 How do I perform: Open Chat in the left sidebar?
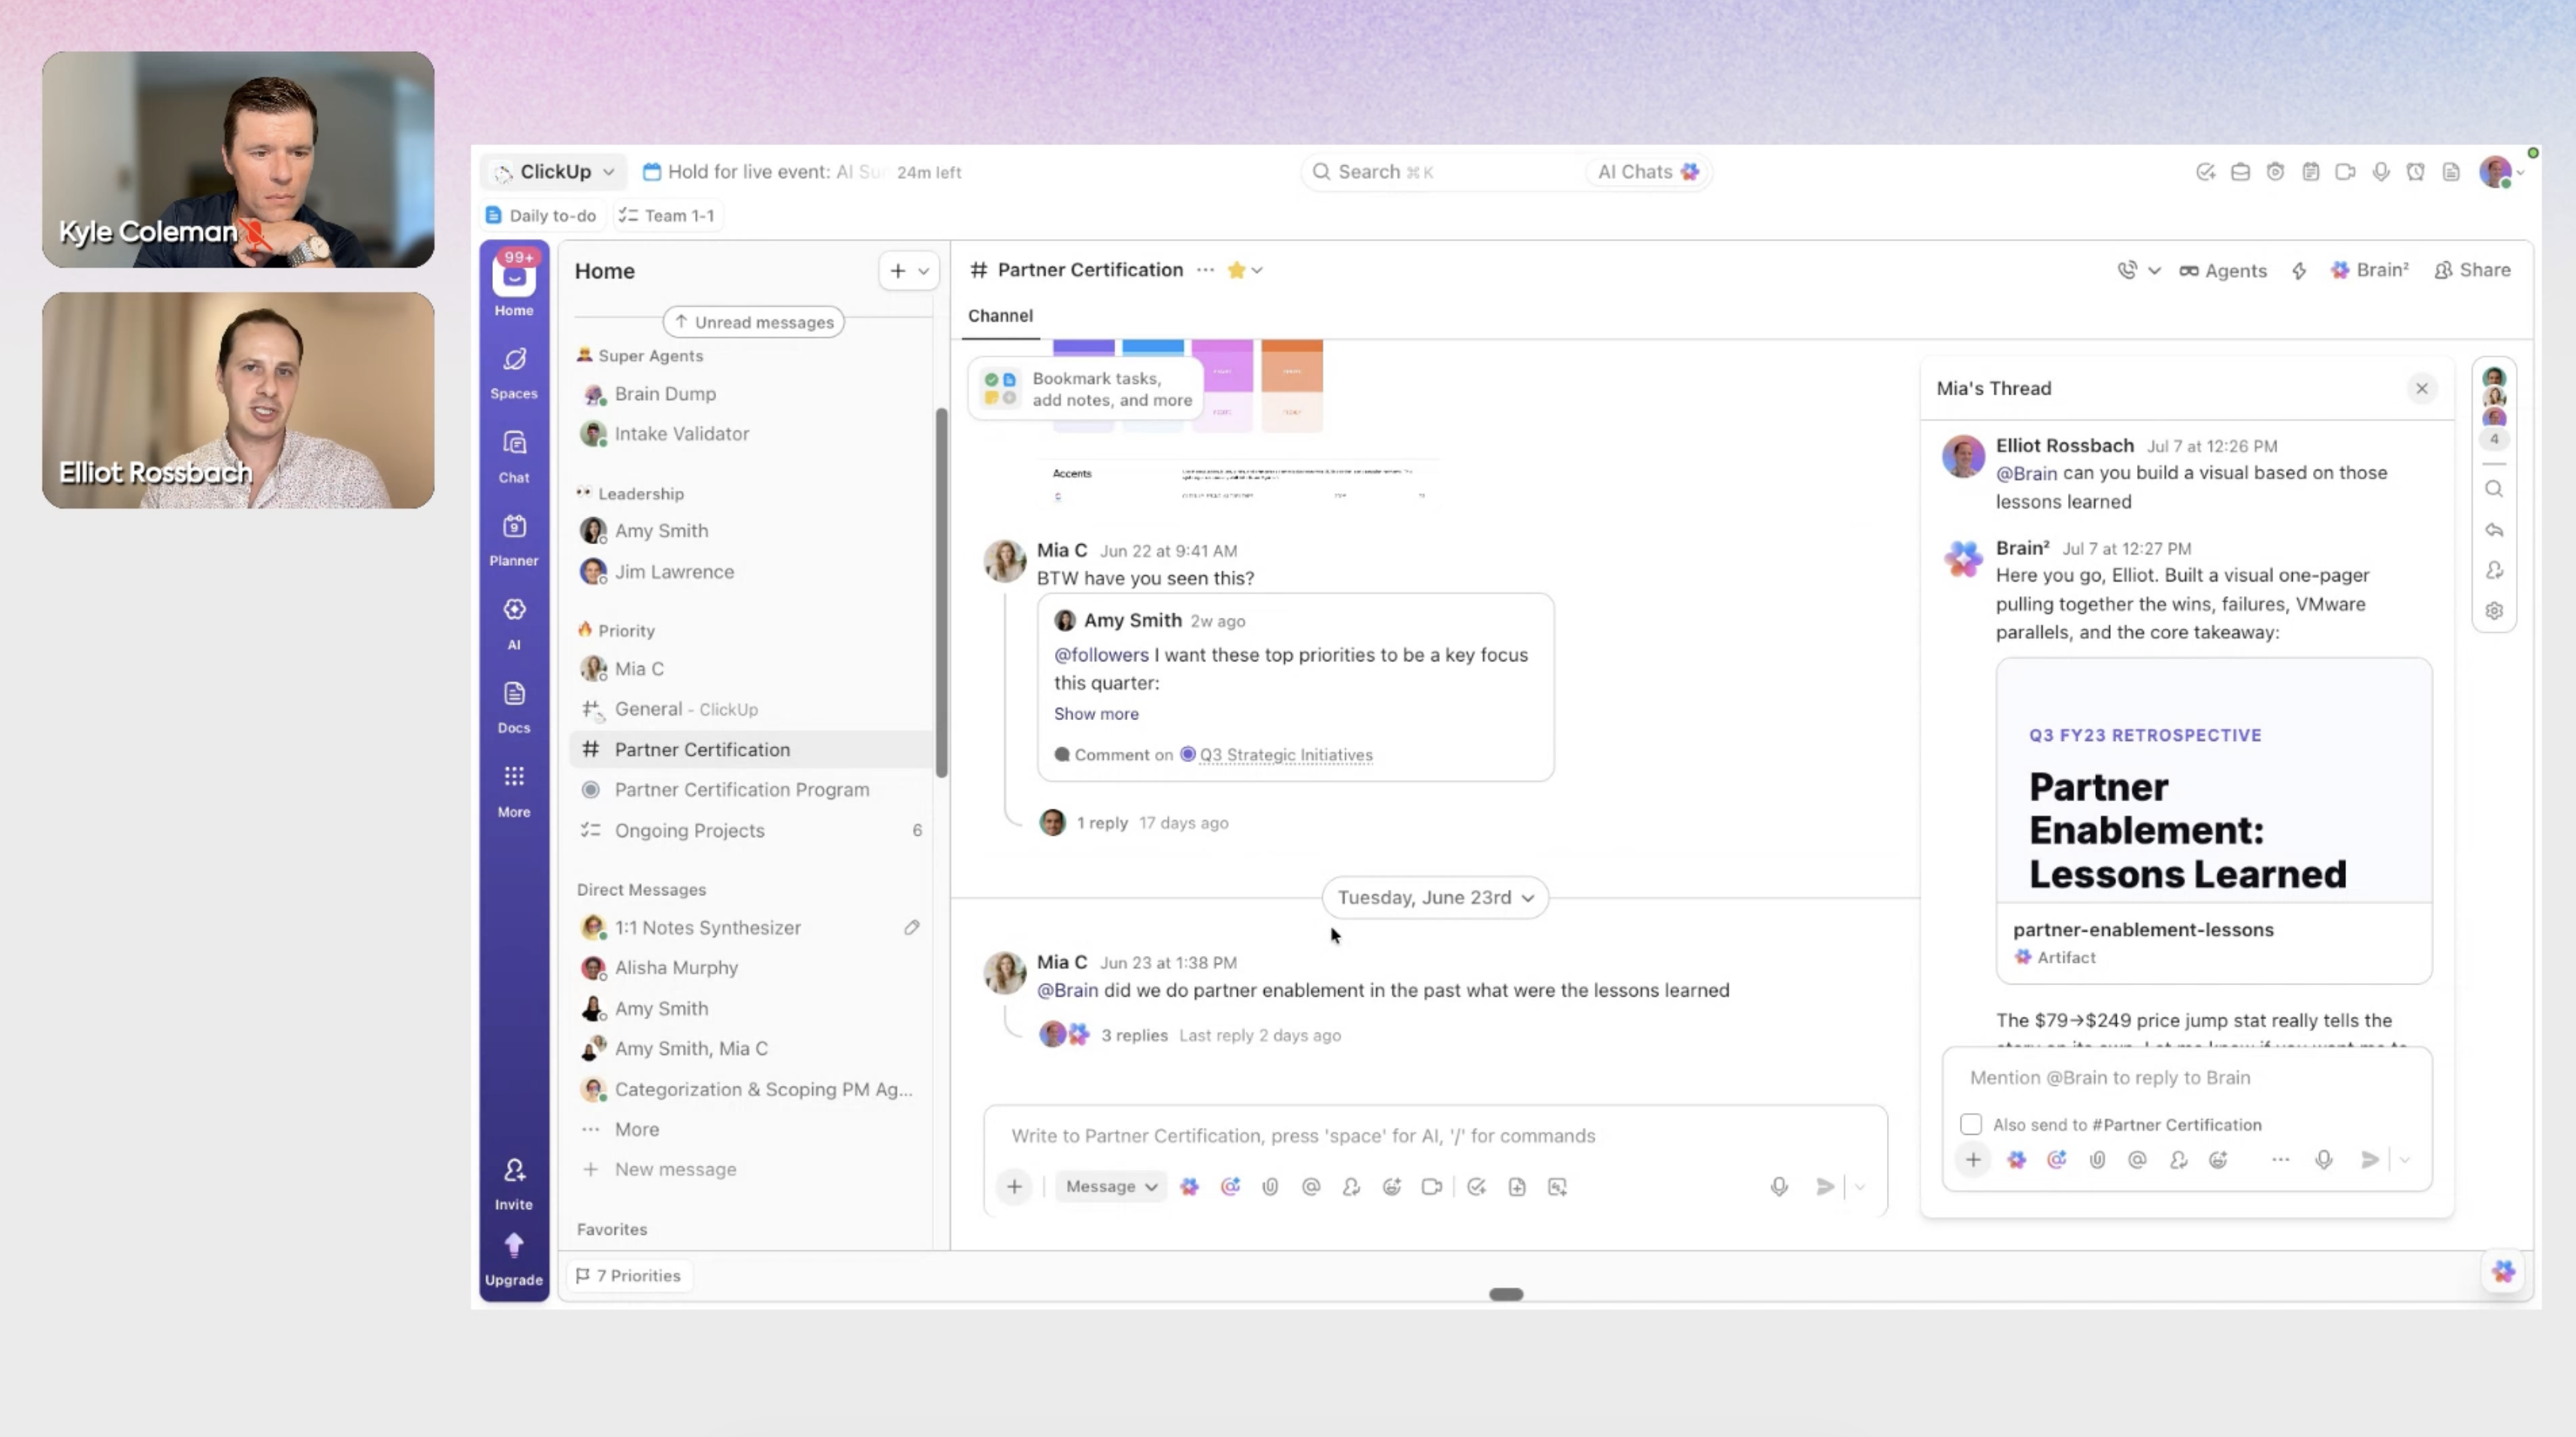514,456
